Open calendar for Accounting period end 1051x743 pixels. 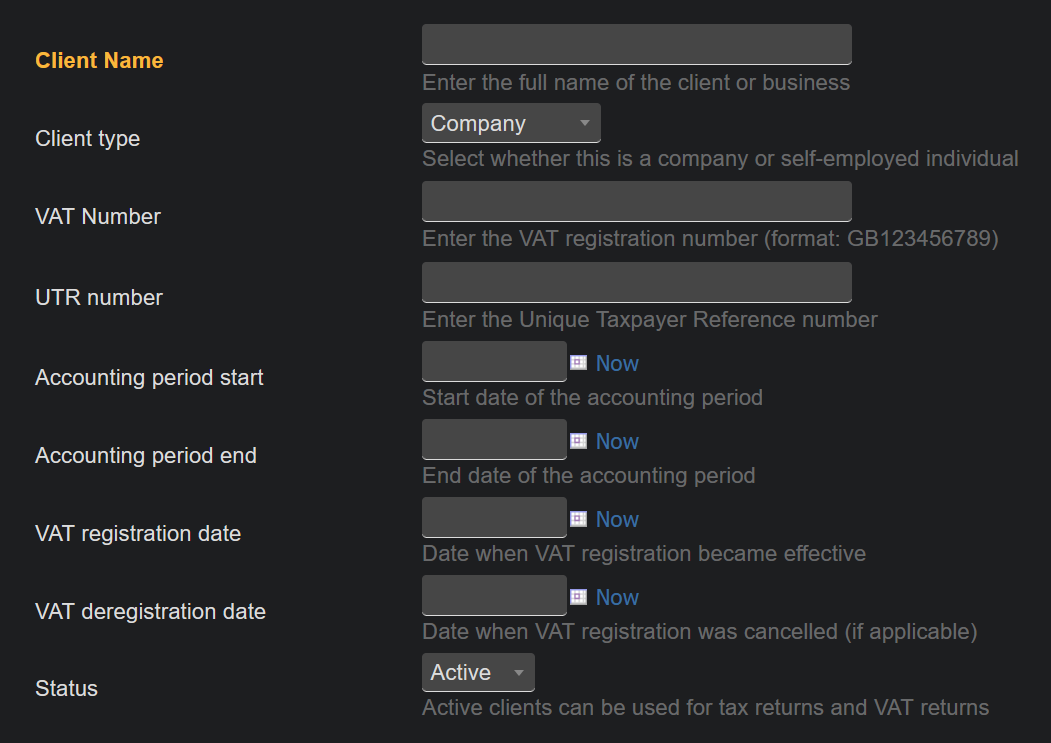click(578, 441)
